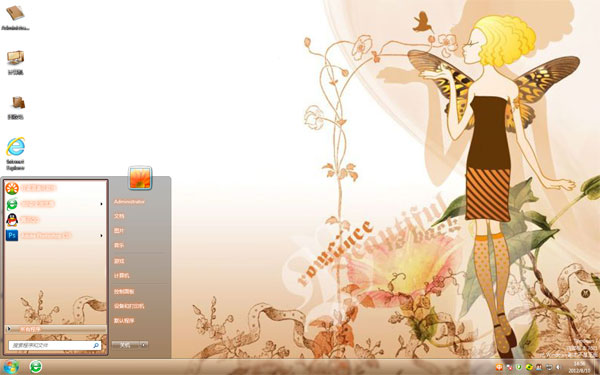Click the user account flower picture
This screenshot has width=600, height=375.
140,178
